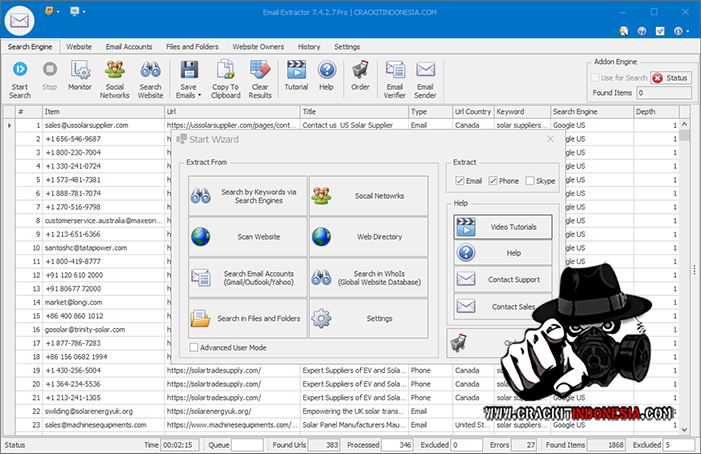Click the Start Search toolbar icon
The width and height of the screenshot is (701, 454).
[x=20, y=70]
